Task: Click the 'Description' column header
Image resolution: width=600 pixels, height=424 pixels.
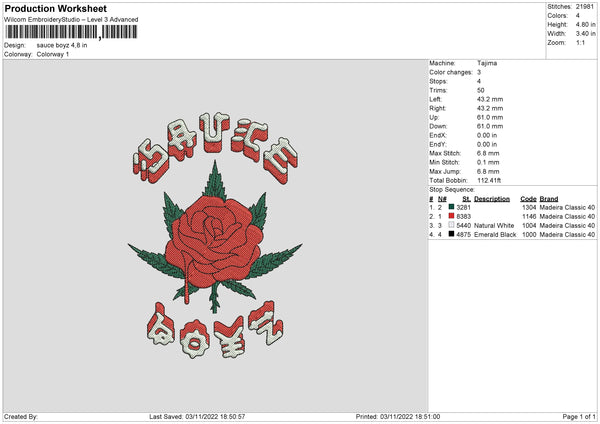Action: click(x=492, y=199)
